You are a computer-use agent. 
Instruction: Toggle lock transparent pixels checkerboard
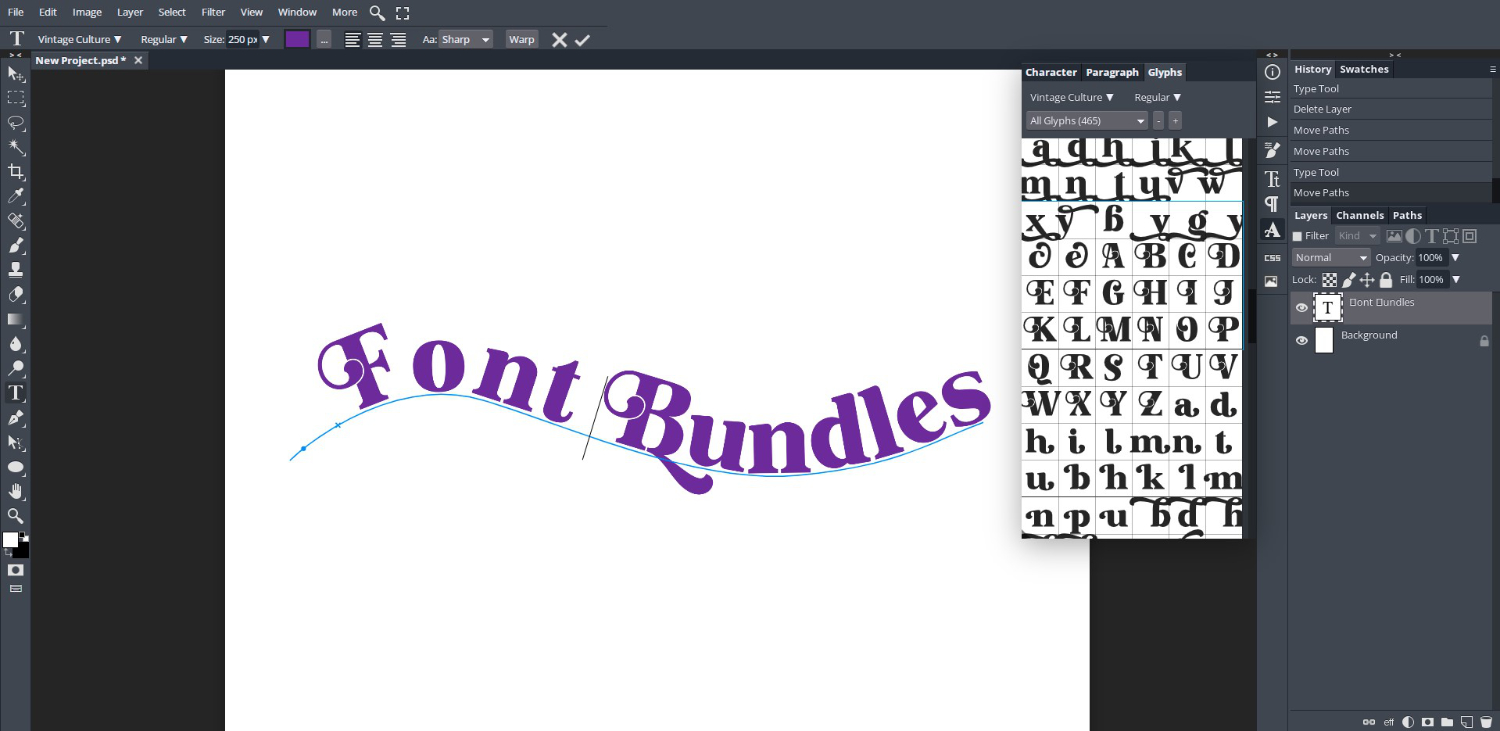click(1330, 280)
